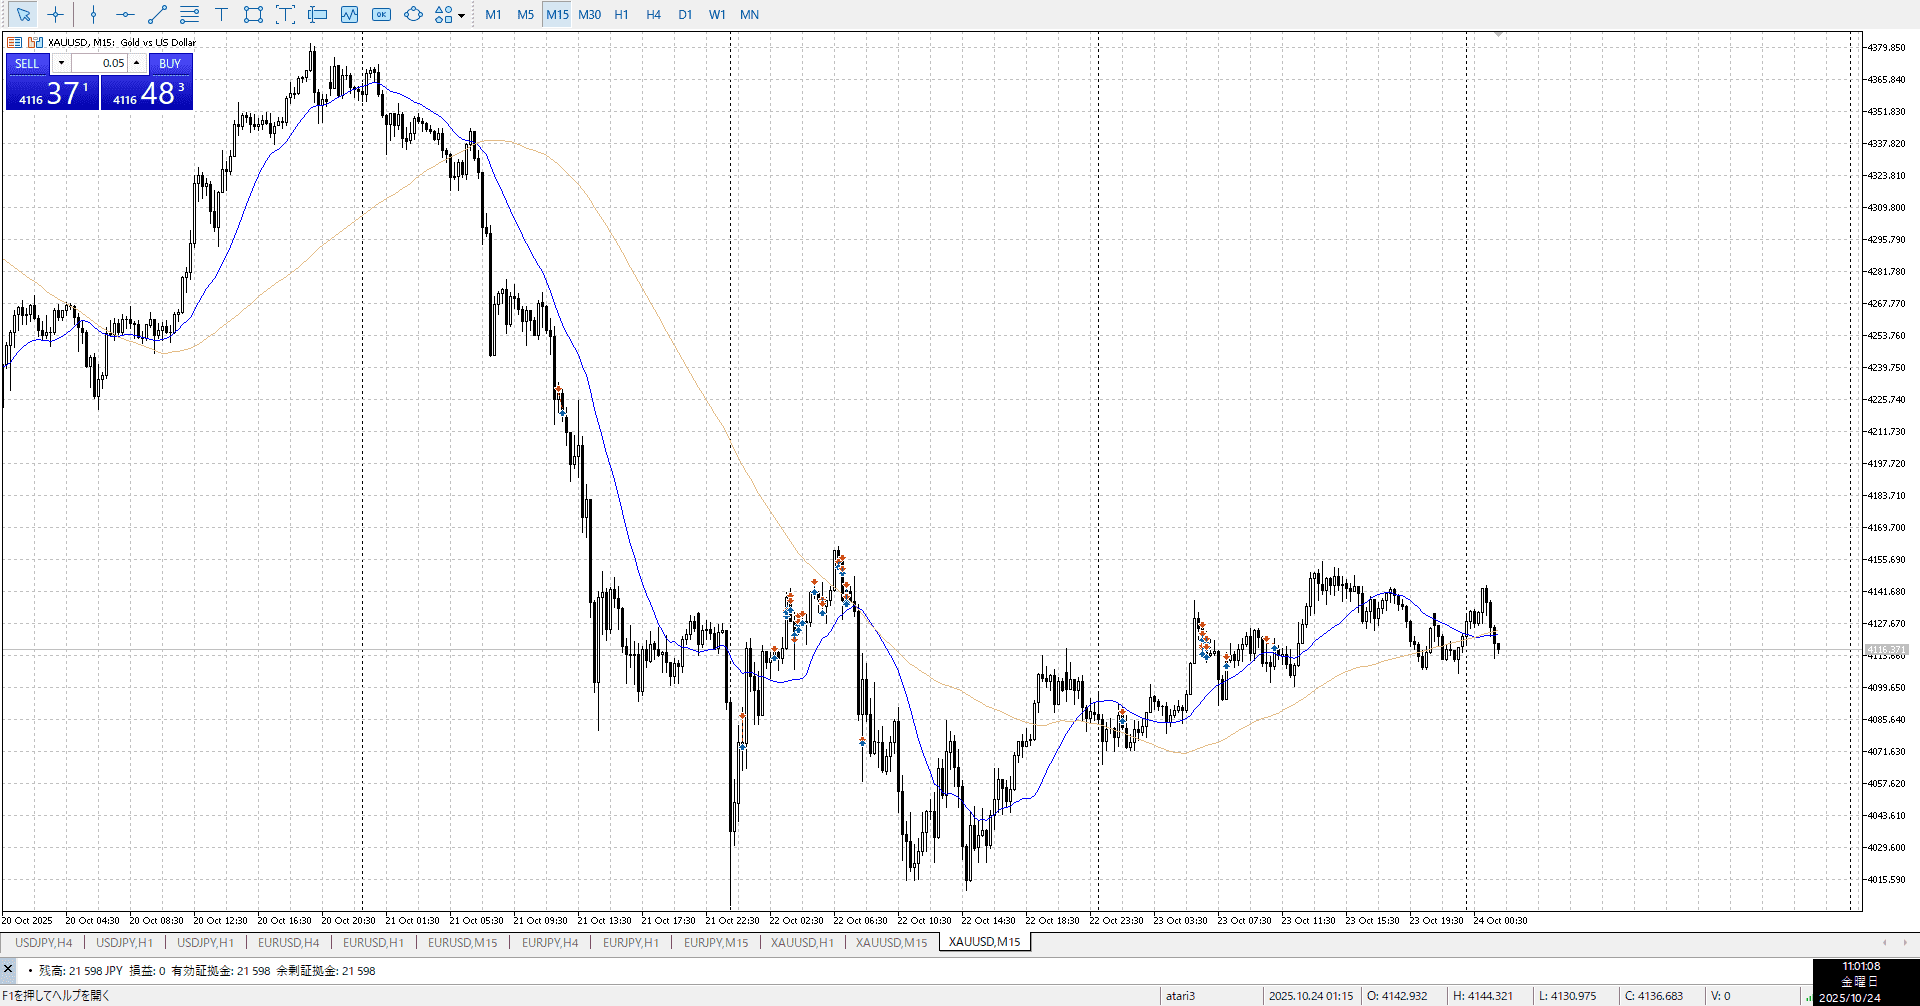Select the crosshair tool

pyautogui.click(x=56, y=14)
